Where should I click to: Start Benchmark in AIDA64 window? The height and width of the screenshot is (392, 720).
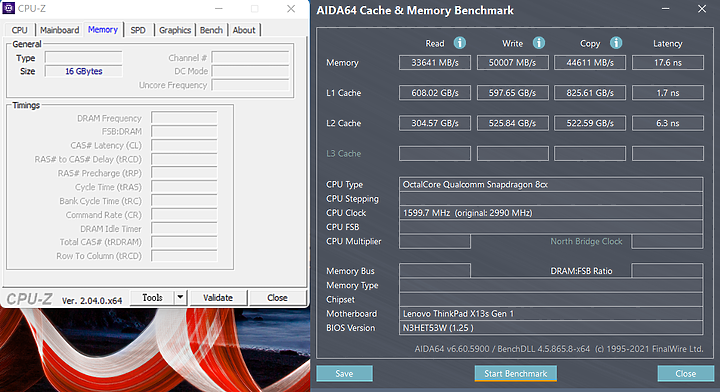pos(516,374)
